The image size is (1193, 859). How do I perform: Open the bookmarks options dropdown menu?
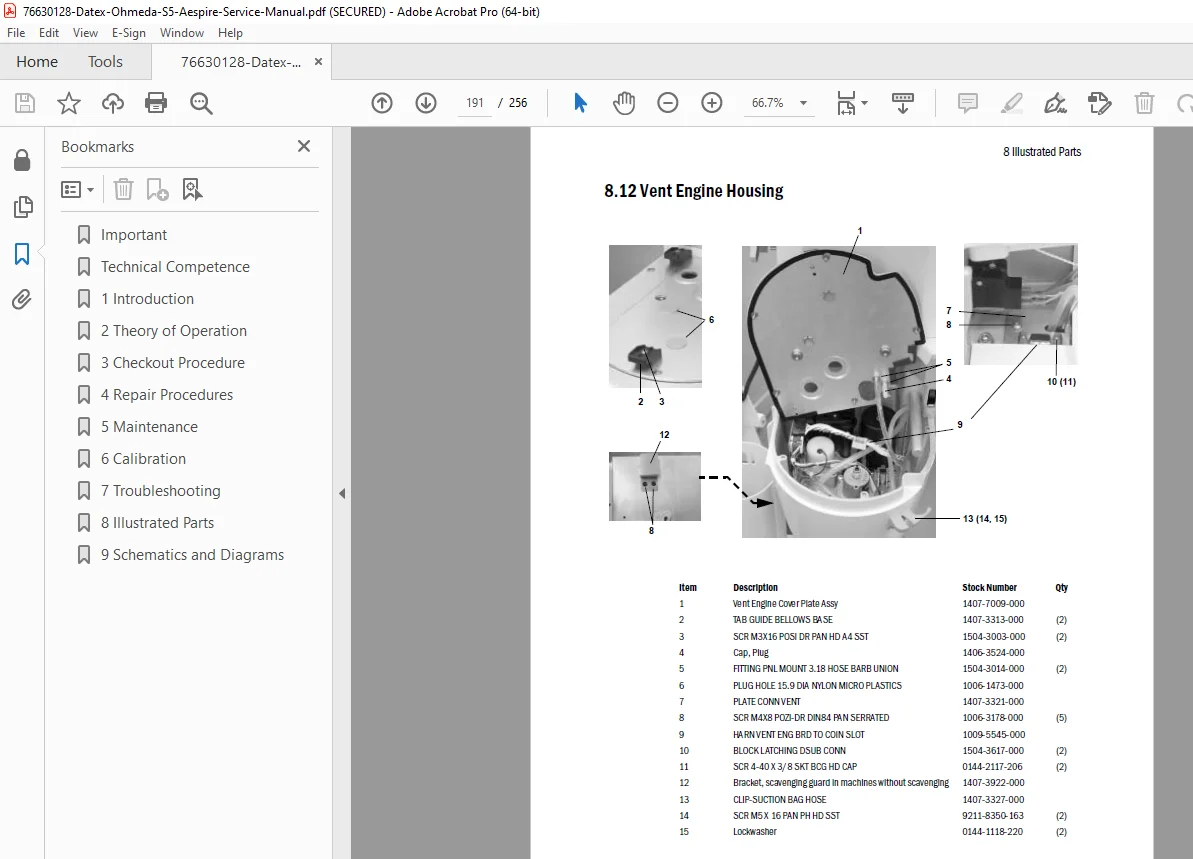point(78,189)
